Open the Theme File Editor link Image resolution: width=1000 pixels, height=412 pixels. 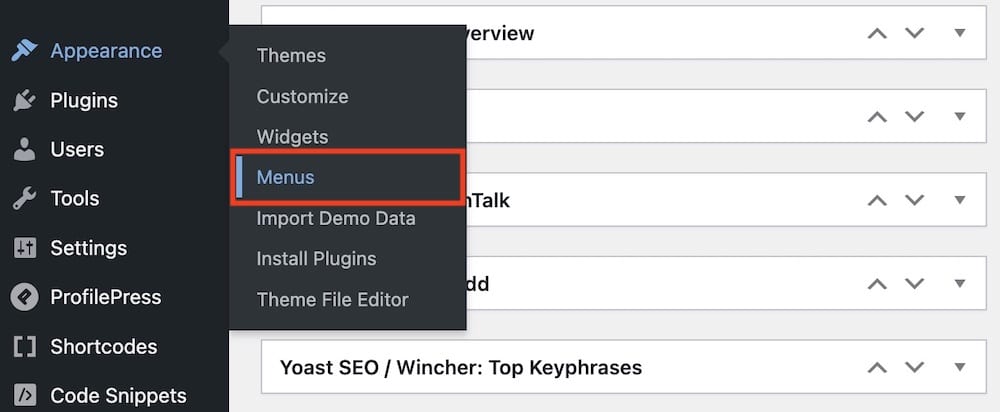tap(332, 300)
